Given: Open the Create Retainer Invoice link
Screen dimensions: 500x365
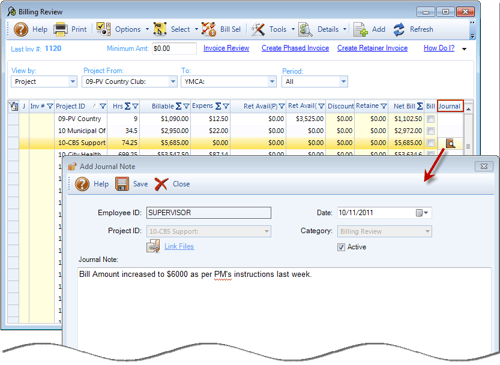Looking at the screenshot, I should (x=372, y=48).
